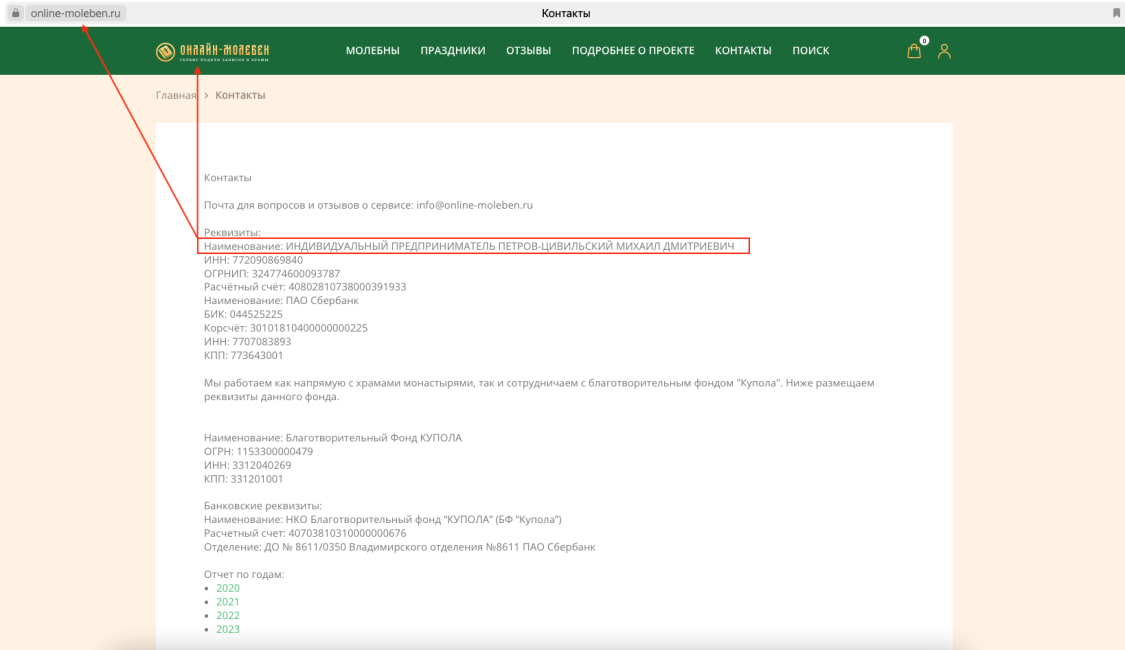Click the info@online-moleben.ru email text
Viewport: 1125px width, 650px height.
[x=474, y=204]
